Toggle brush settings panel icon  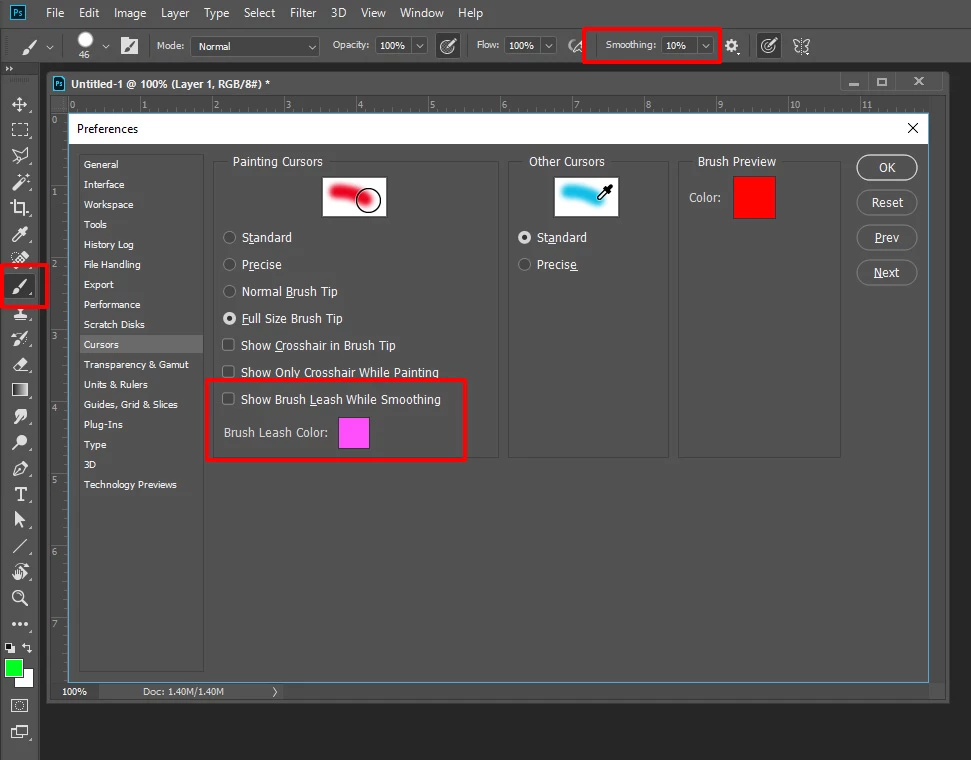pyautogui.click(x=129, y=46)
